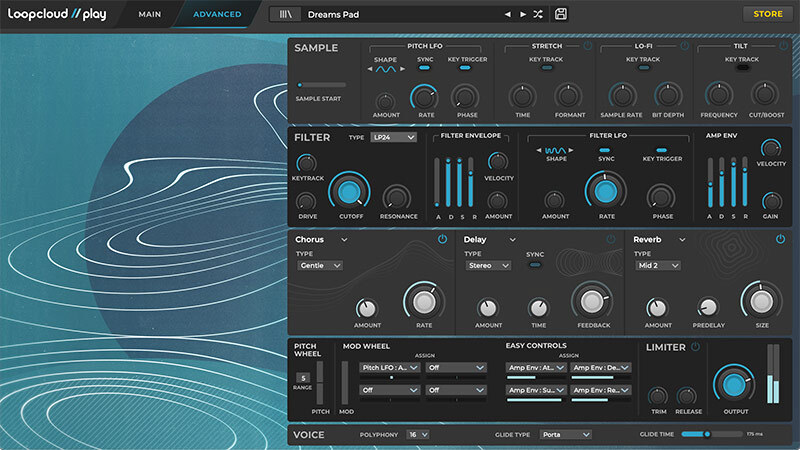Save the preset with the floppy disk icon
Screen dimensions: 800x450
click(x=561, y=14)
